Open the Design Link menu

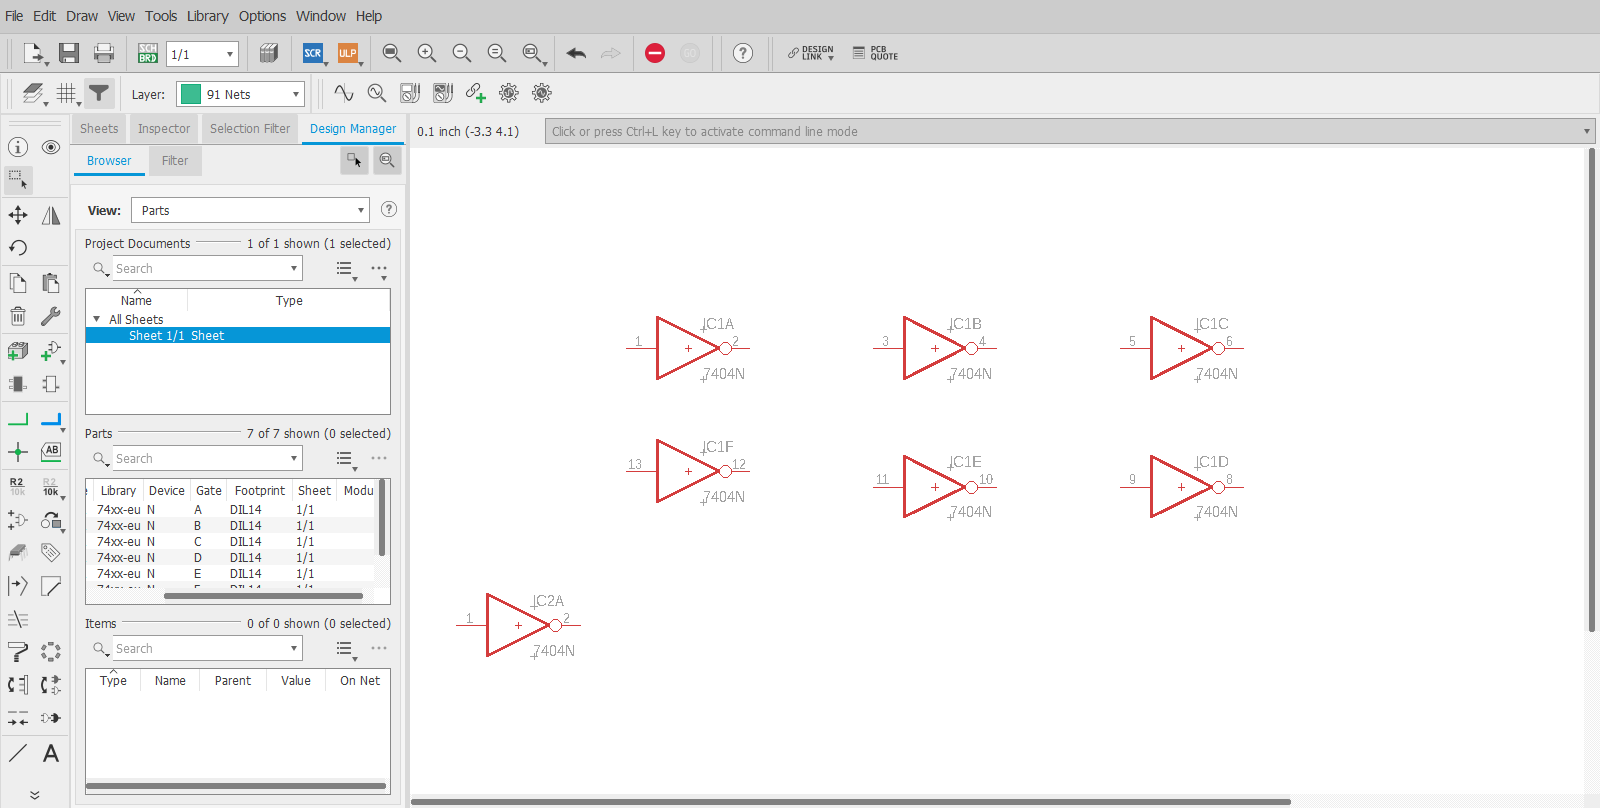point(811,53)
